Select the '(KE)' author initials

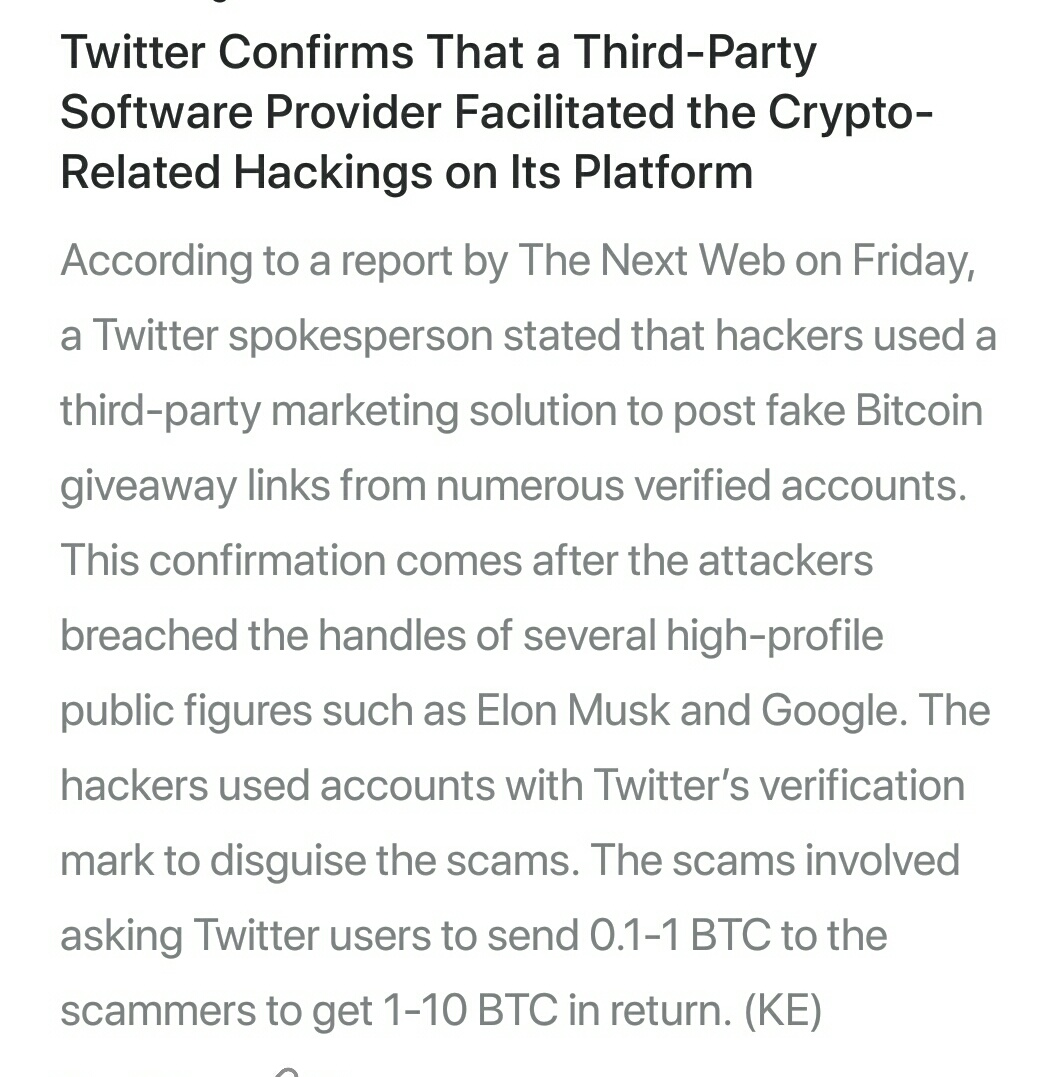[x=783, y=1010]
